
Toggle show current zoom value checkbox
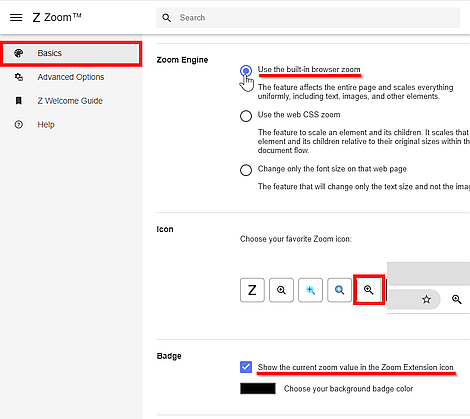[246, 367]
